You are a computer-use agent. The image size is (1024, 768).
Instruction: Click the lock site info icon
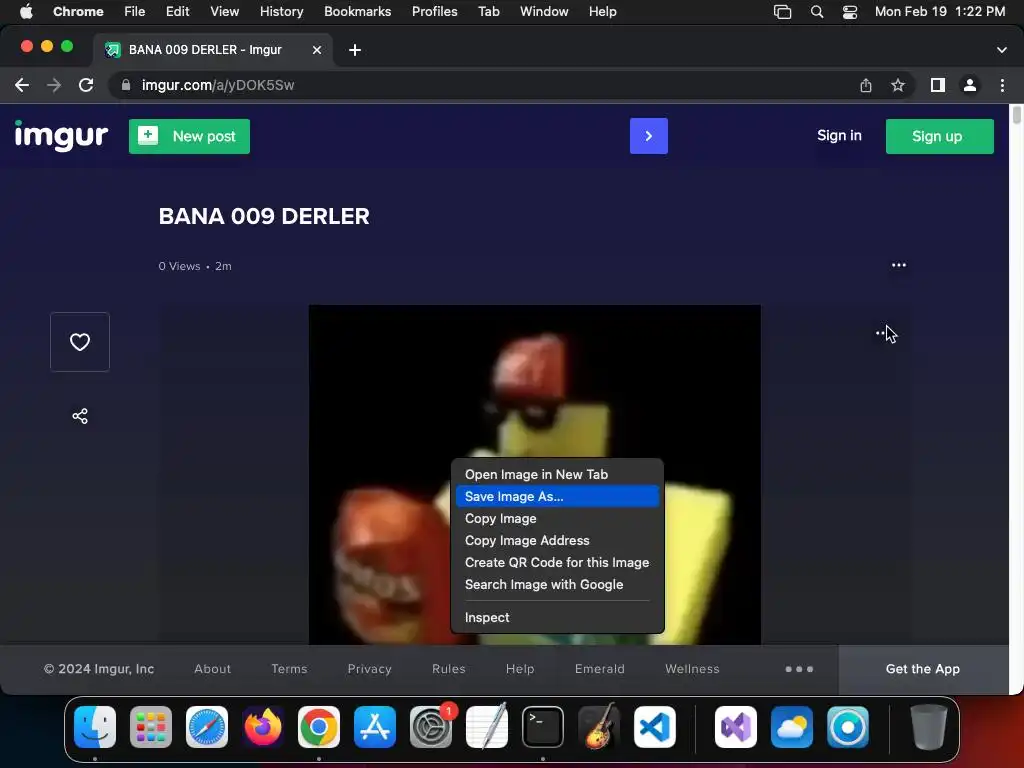125,85
